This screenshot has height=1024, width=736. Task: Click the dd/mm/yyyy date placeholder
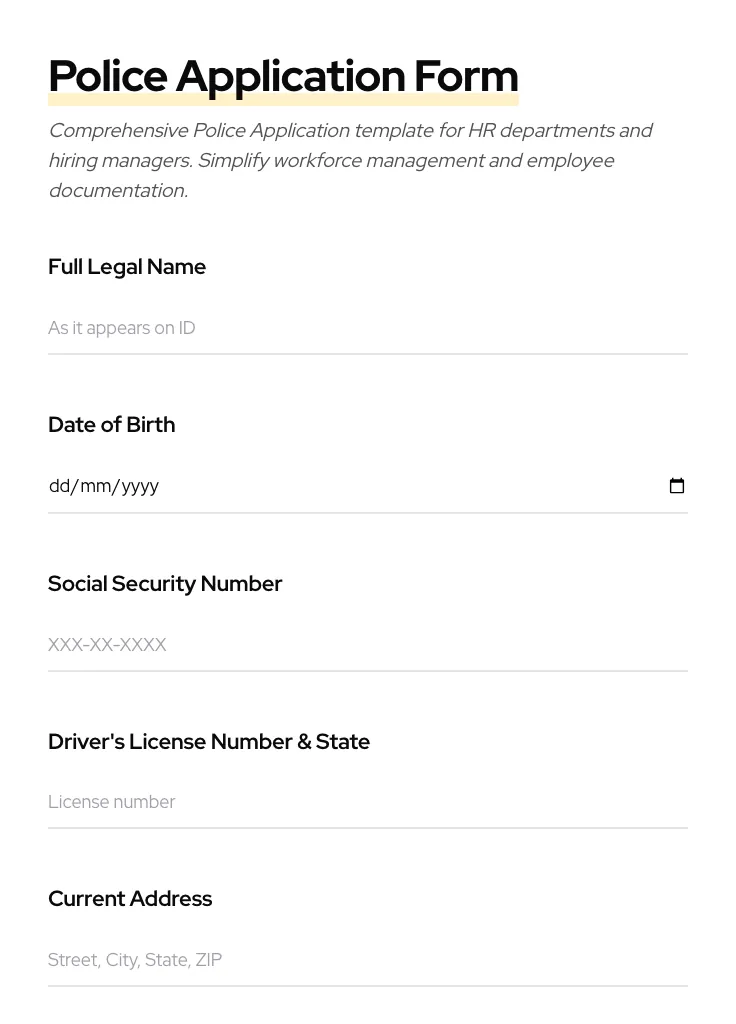click(x=104, y=486)
